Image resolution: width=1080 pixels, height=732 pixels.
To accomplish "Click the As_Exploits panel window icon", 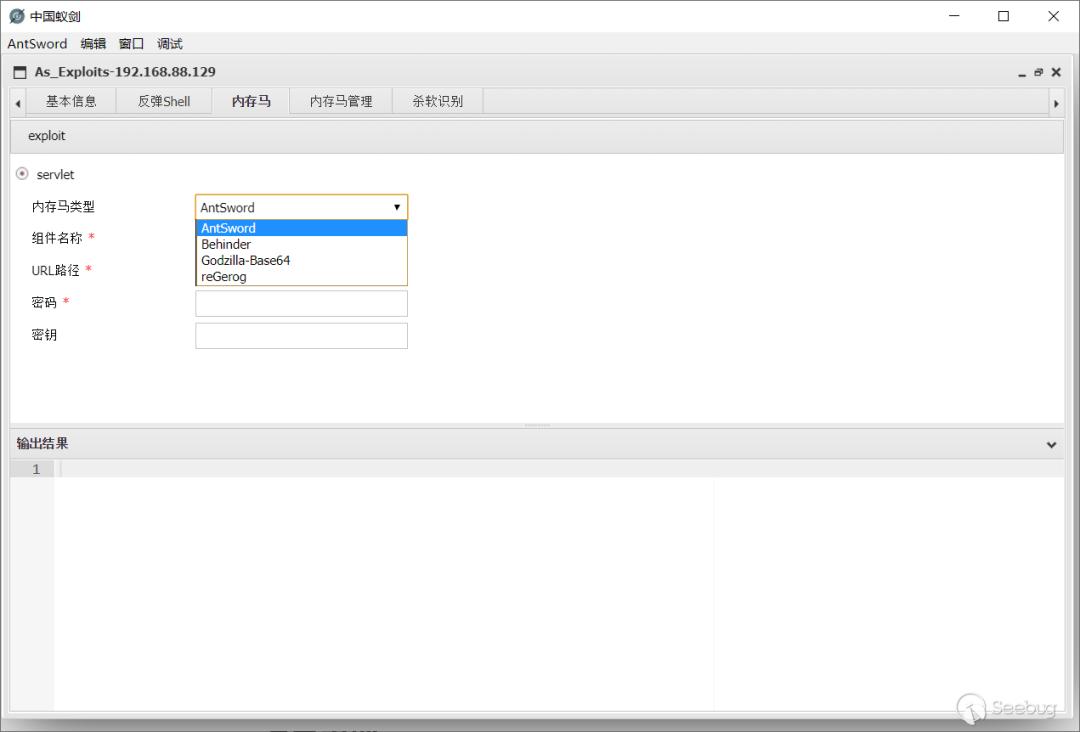I will [x=20, y=72].
